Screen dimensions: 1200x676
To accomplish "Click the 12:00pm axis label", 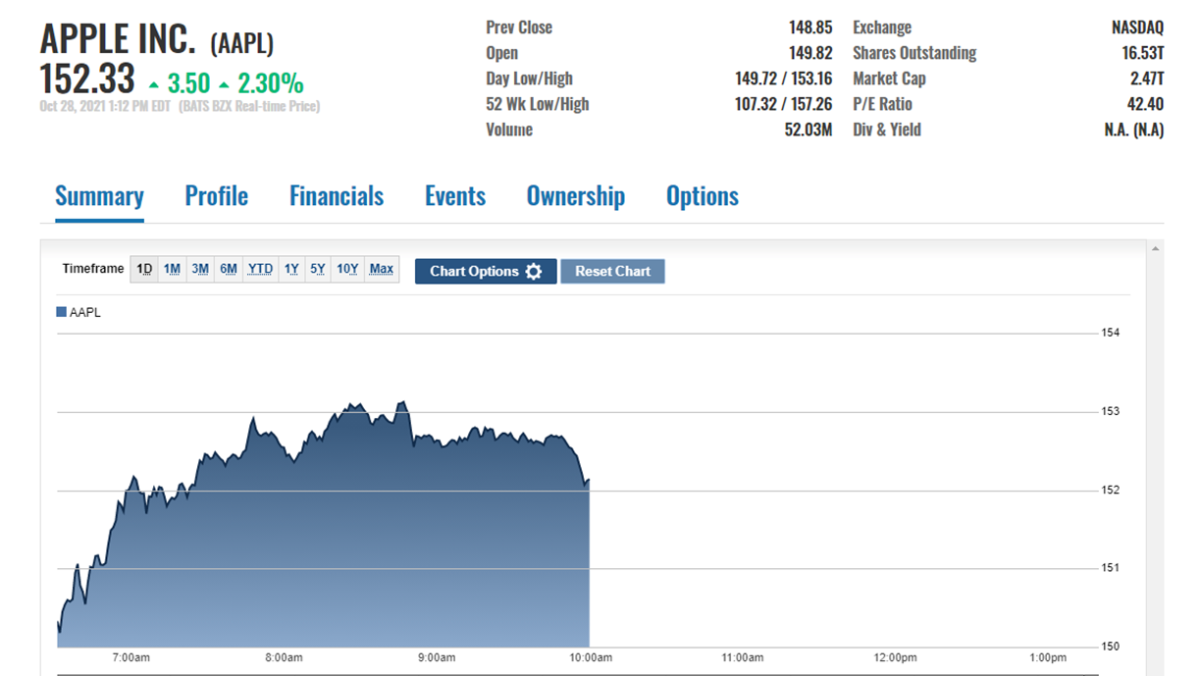I will pyautogui.click(x=895, y=658).
